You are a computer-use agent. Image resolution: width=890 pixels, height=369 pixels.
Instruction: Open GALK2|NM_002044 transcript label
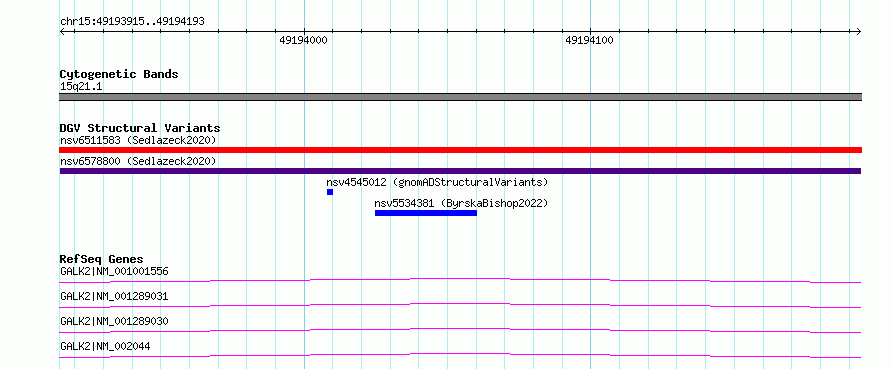105,346
